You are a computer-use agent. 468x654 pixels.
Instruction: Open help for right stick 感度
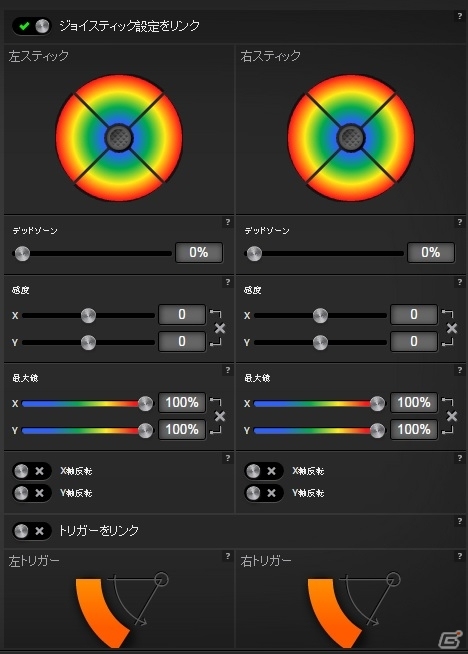coord(460,282)
